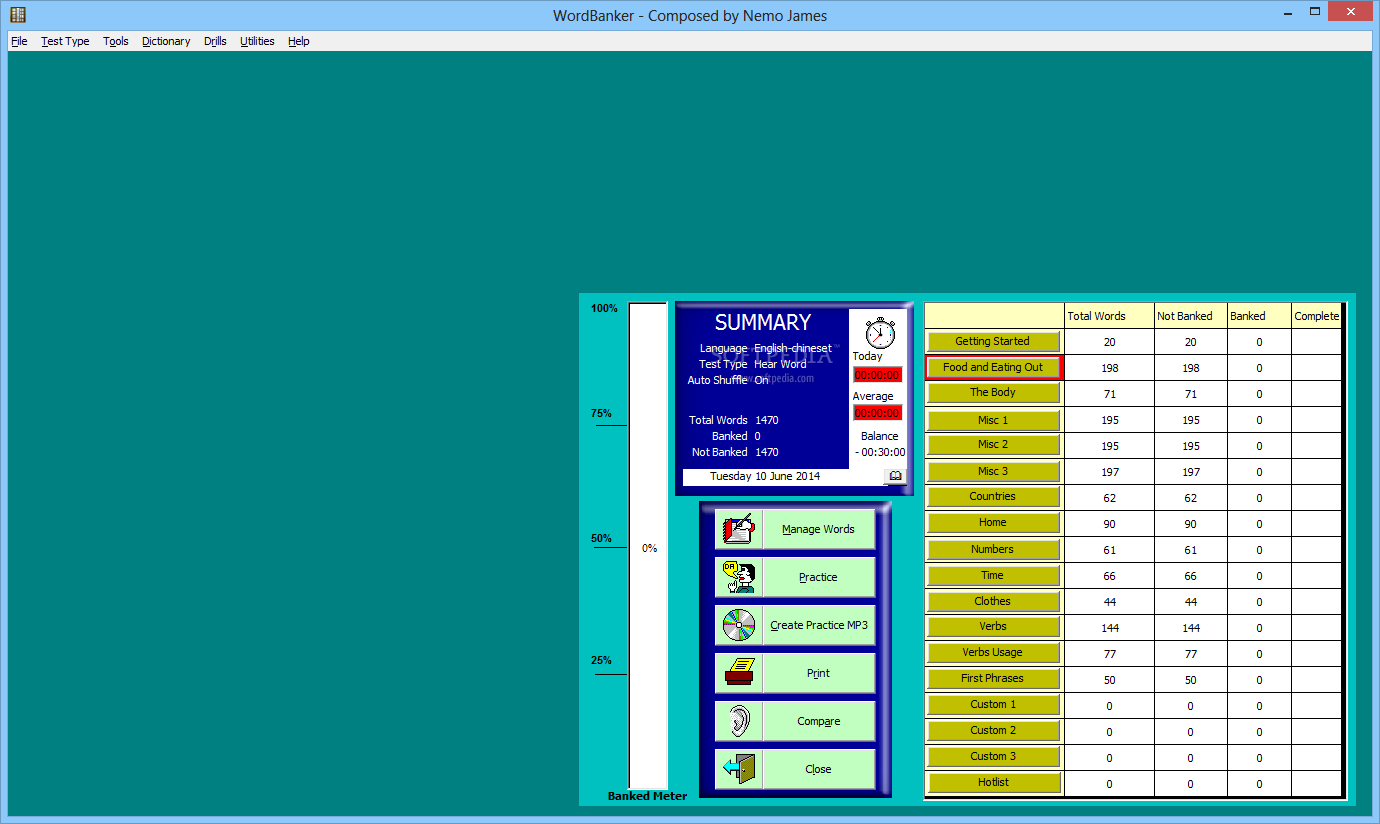The width and height of the screenshot is (1380, 824).
Task: Click the stopwatch icon in Summary
Action: click(880, 332)
